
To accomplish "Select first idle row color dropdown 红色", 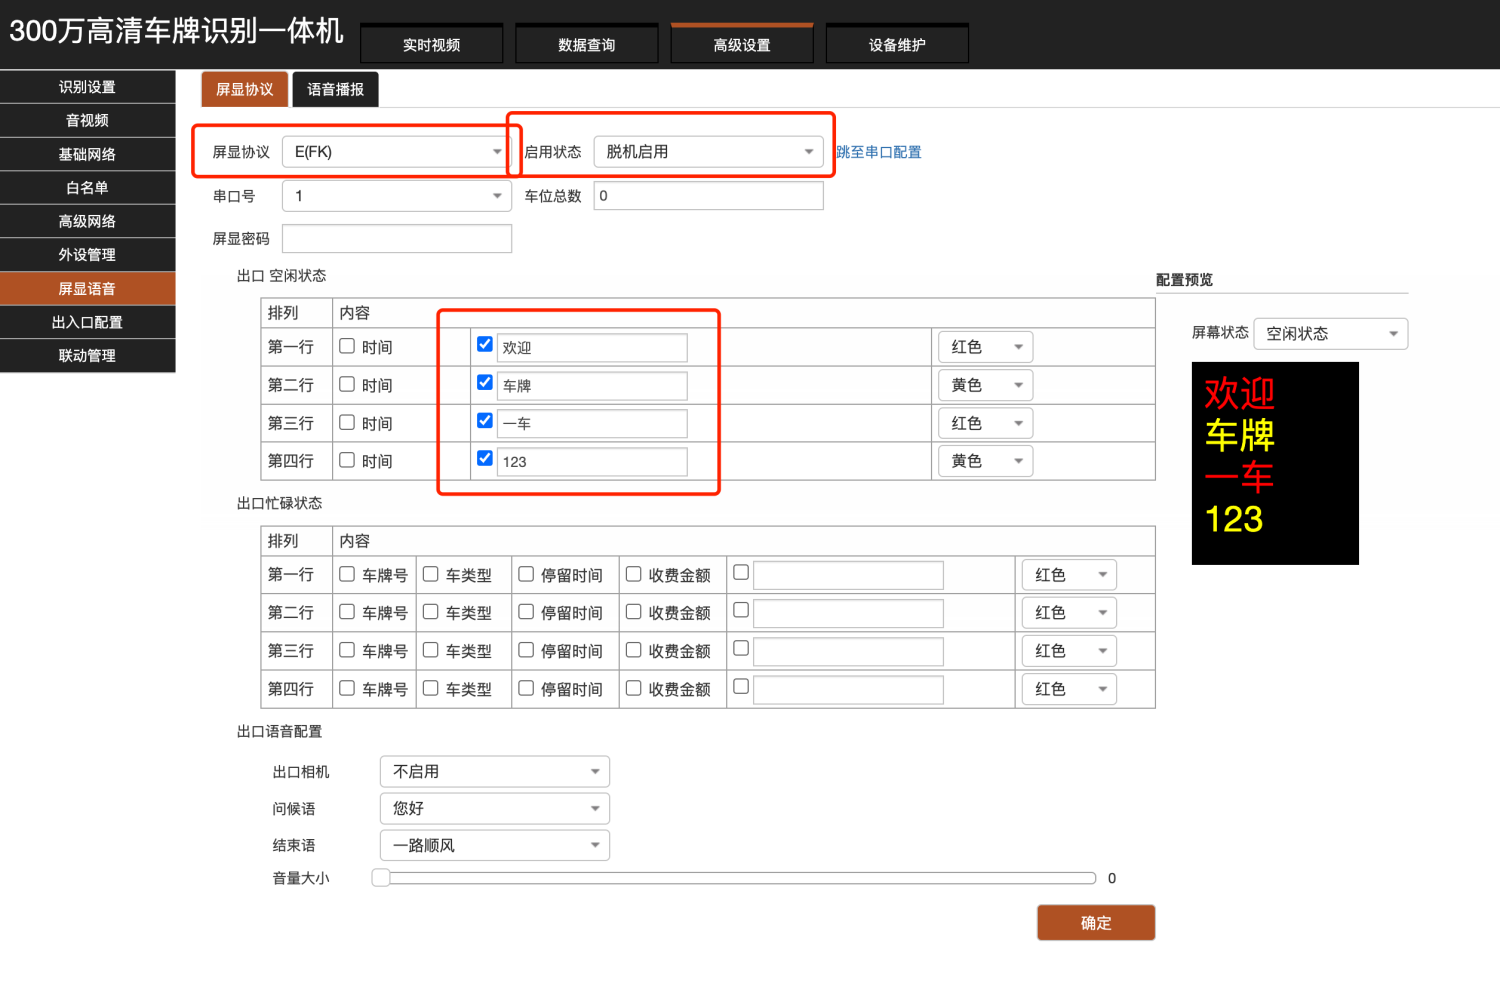I will click(x=985, y=347).
